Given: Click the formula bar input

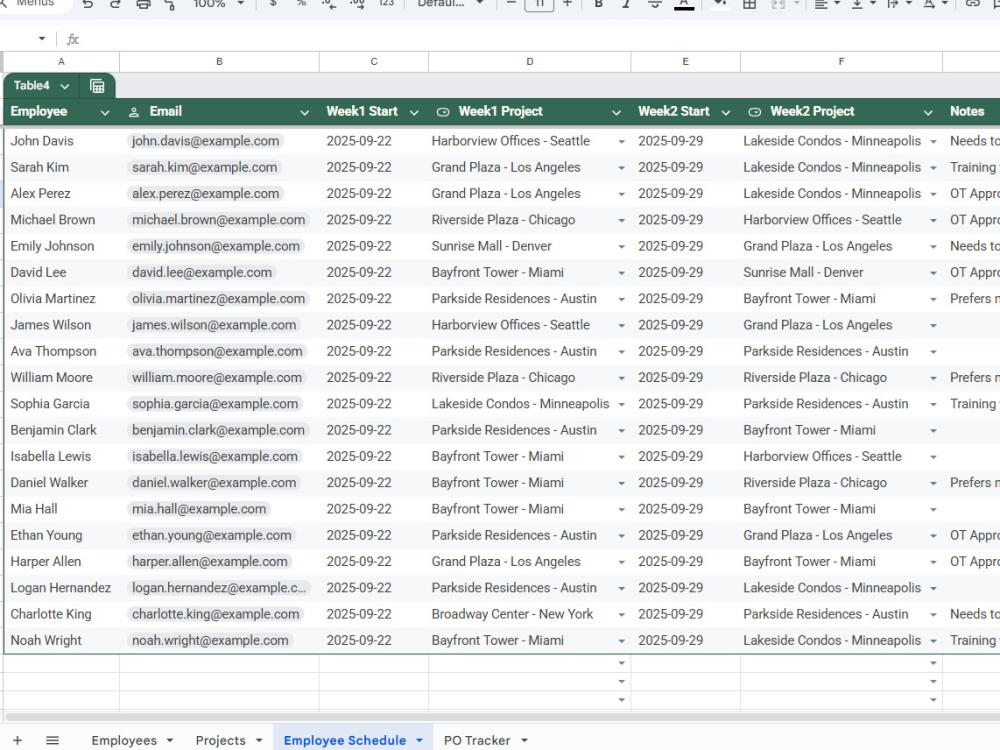Looking at the screenshot, I should click(x=542, y=39).
